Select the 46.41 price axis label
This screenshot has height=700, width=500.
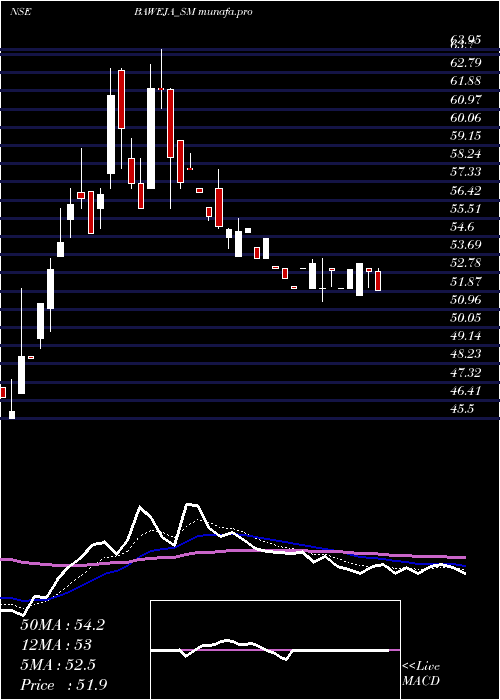[466, 391]
